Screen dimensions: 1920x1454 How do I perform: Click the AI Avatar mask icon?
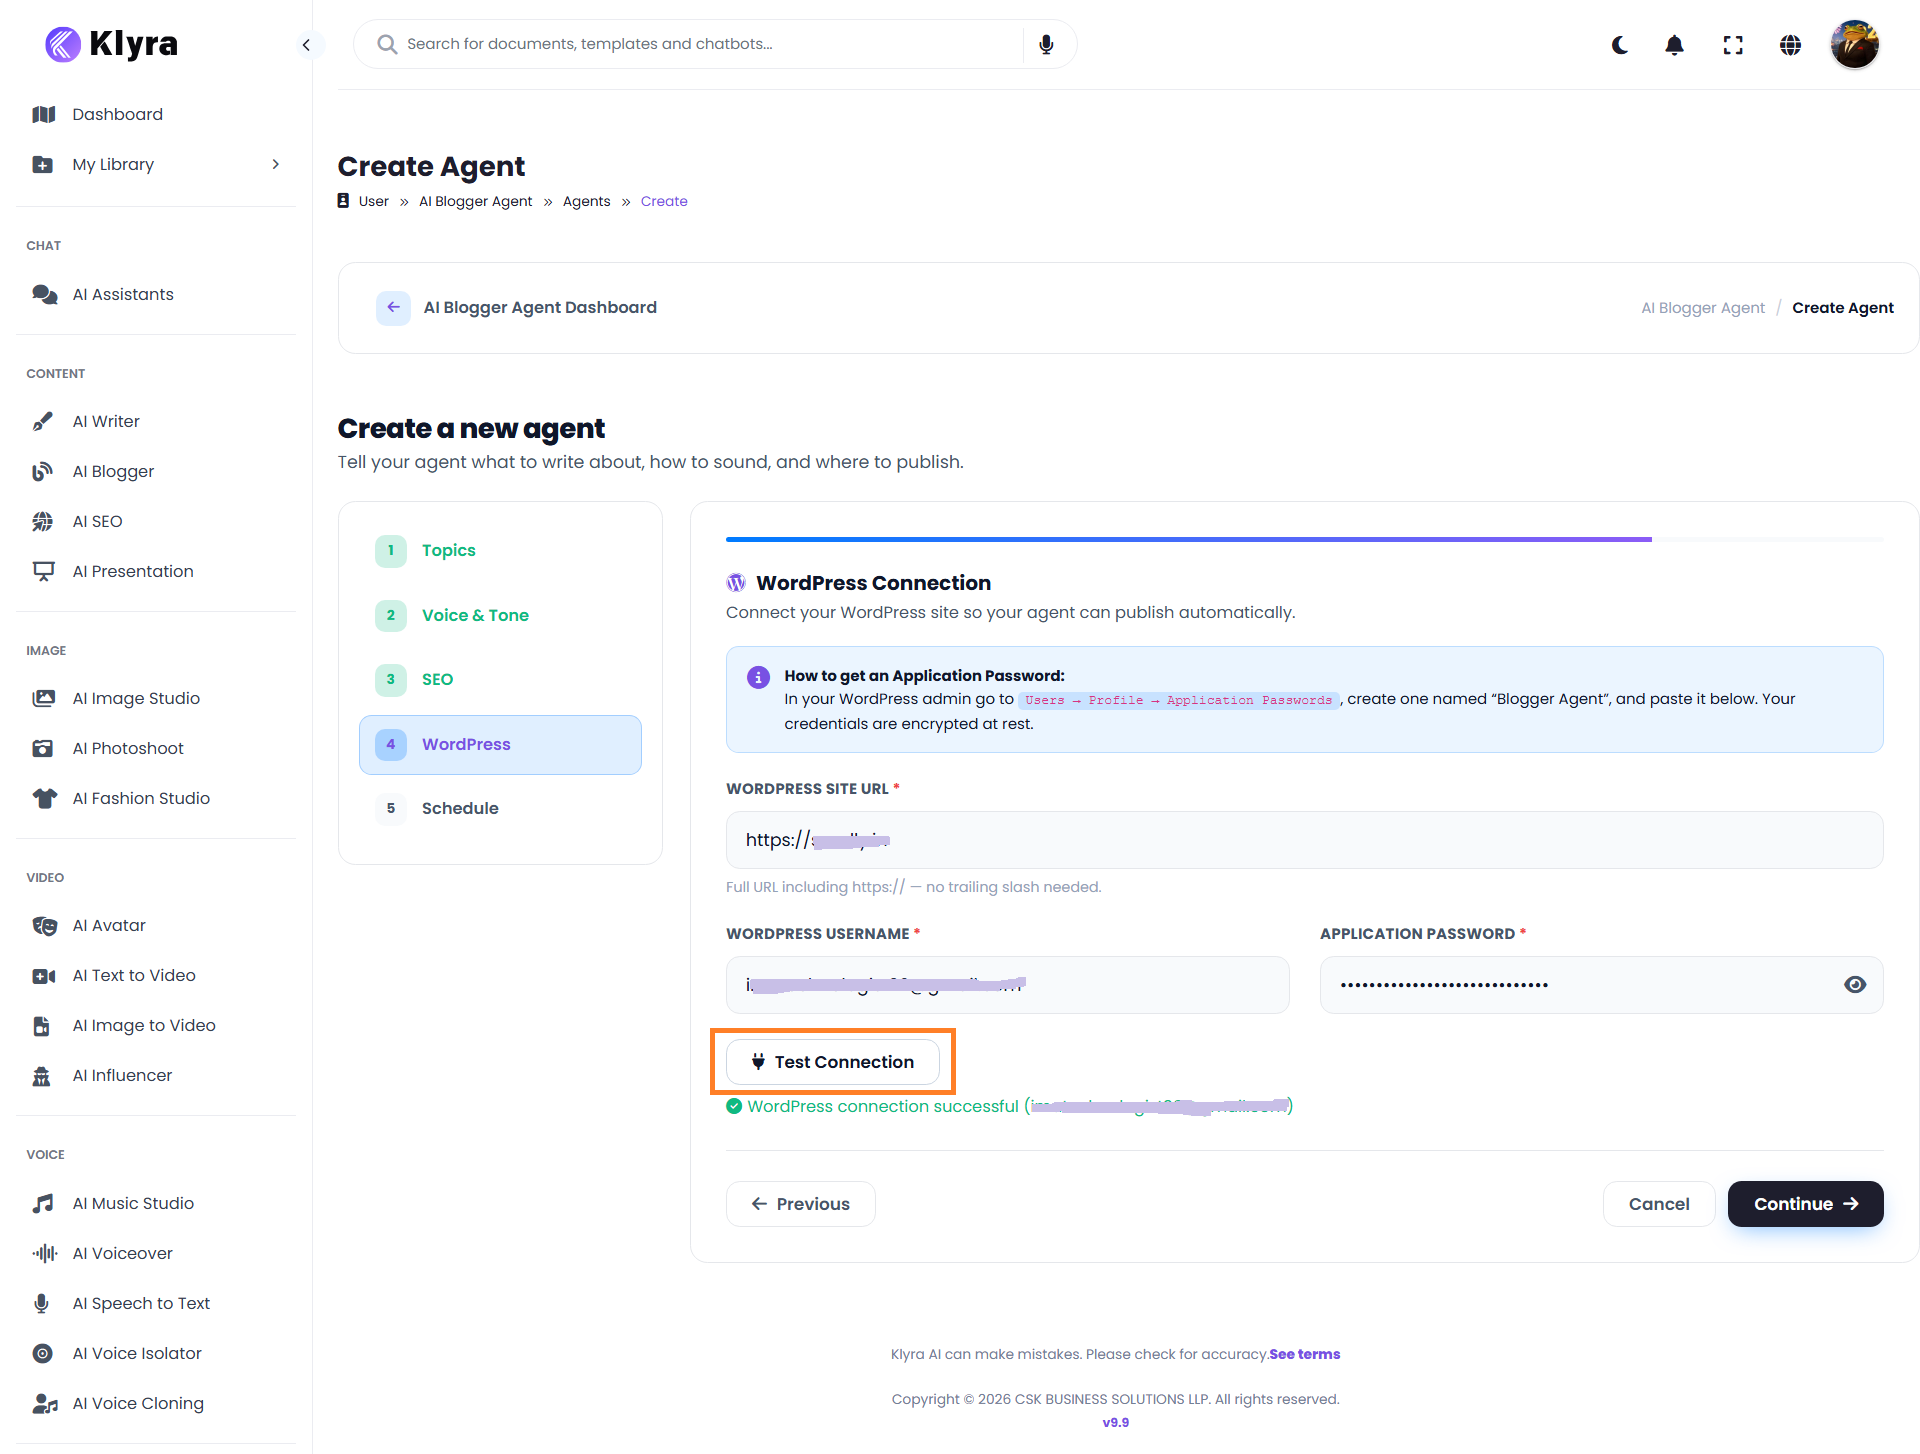pos(44,925)
